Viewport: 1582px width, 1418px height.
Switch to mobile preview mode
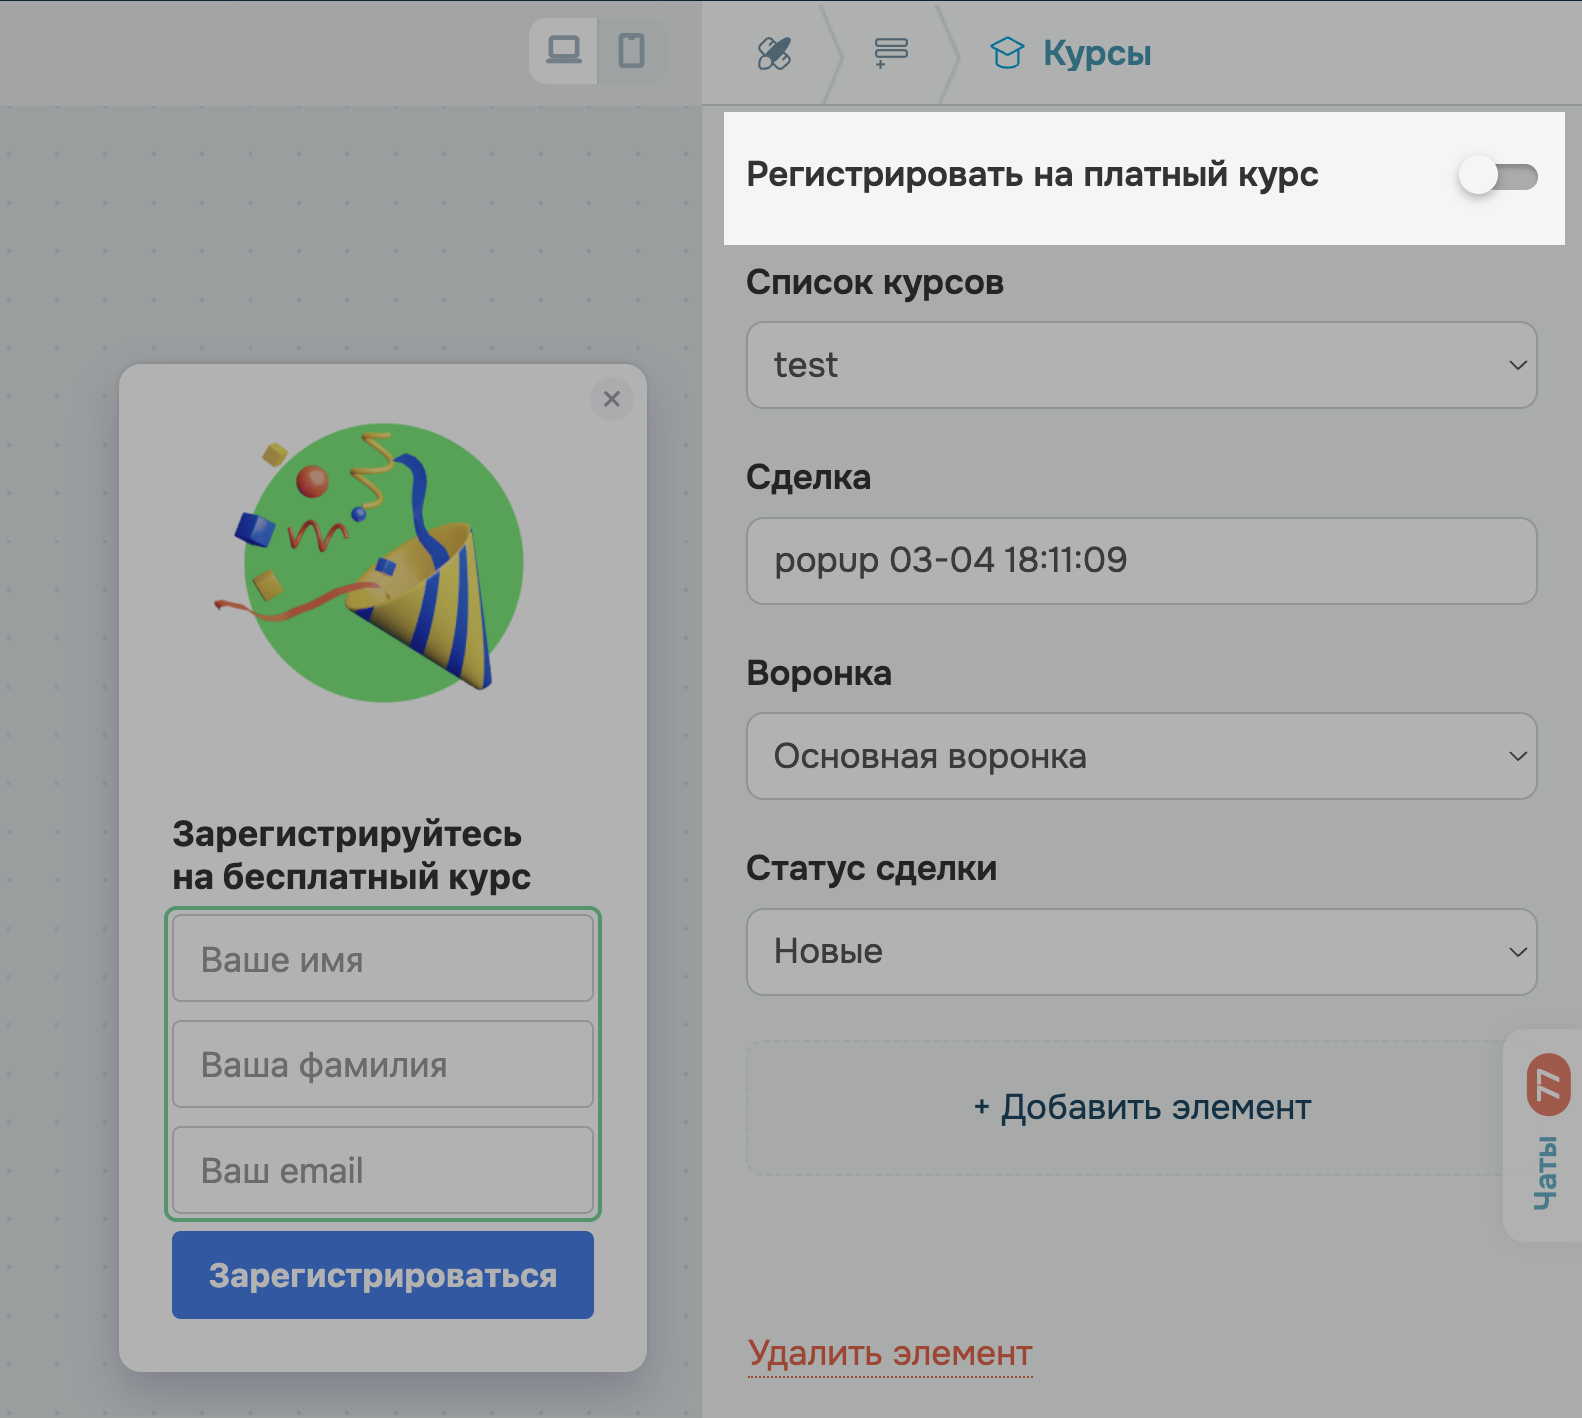[x=631, y=51]
